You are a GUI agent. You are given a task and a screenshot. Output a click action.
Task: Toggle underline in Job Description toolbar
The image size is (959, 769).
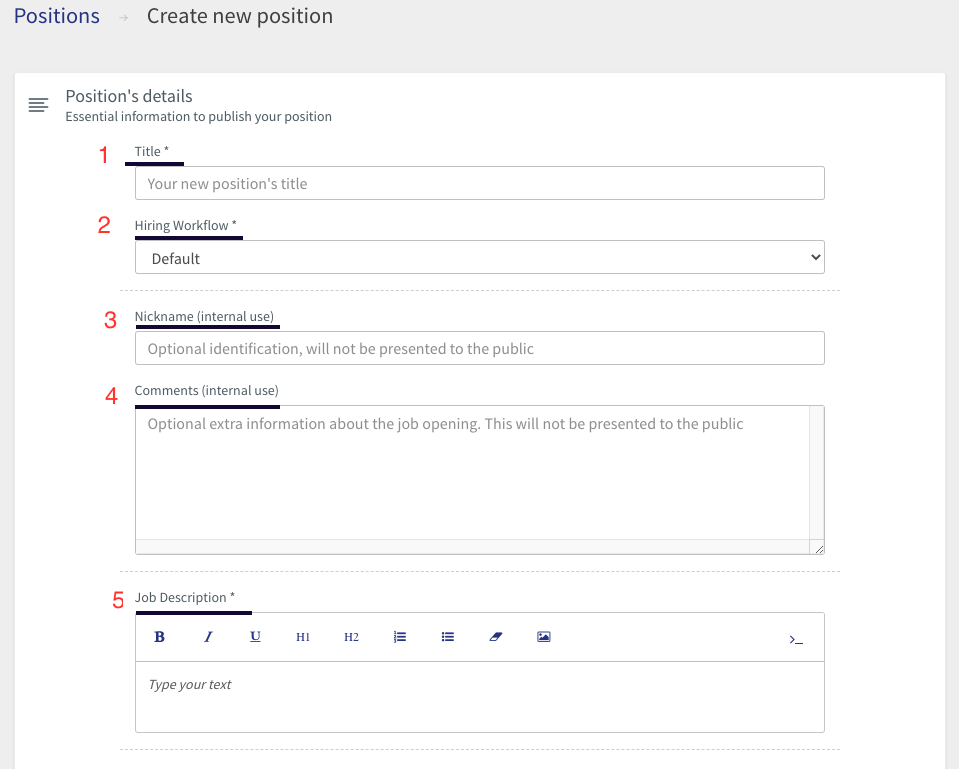[x=256, y=637]
